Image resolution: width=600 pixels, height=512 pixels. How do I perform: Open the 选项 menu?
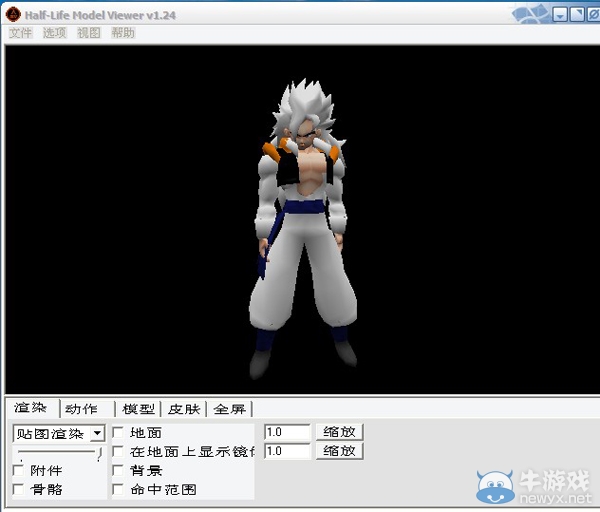point(54,33)
